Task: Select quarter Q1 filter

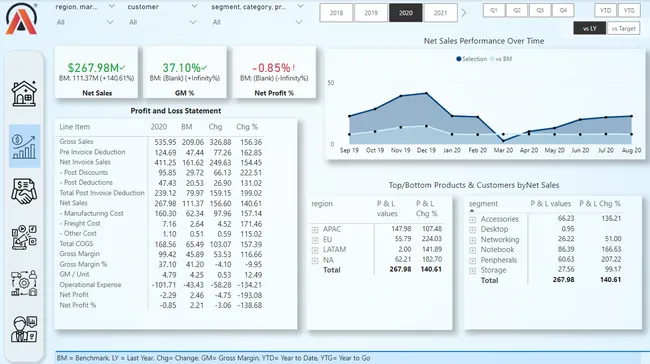Action: point(494,10)
